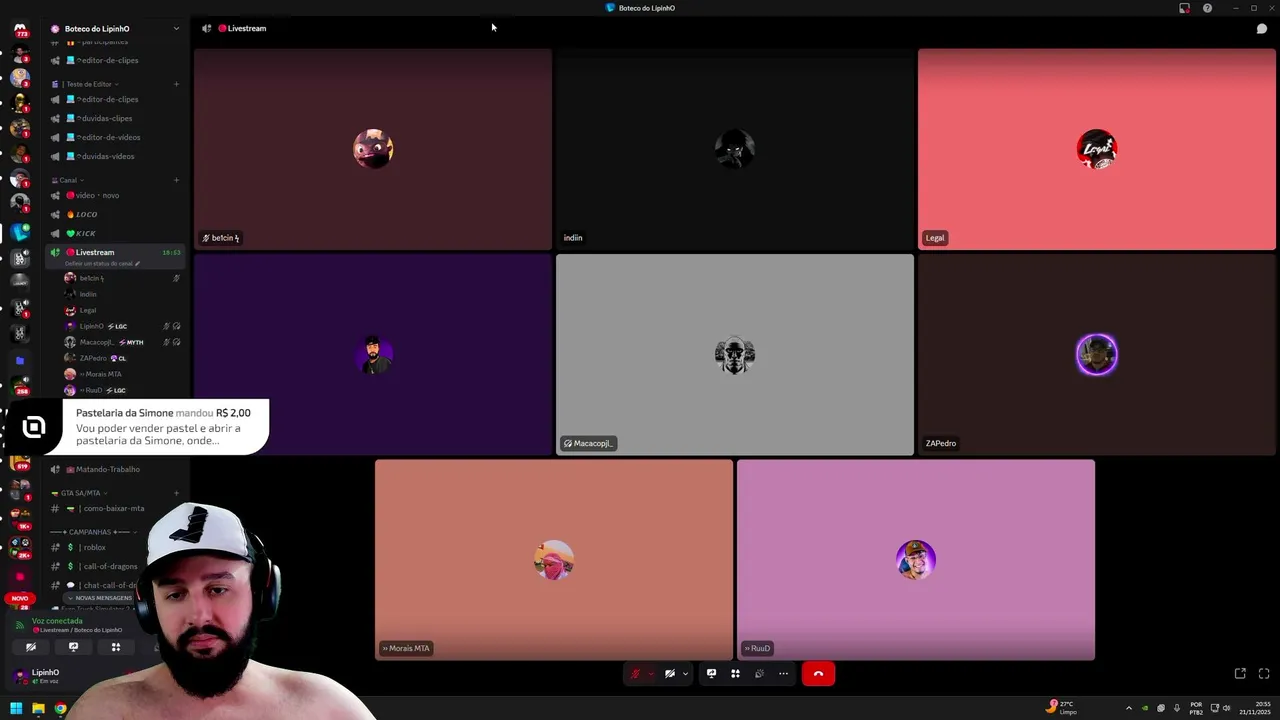Focus Macacopjl_ video tile
The image size is (1280, 720).
[x=735, y=354]
